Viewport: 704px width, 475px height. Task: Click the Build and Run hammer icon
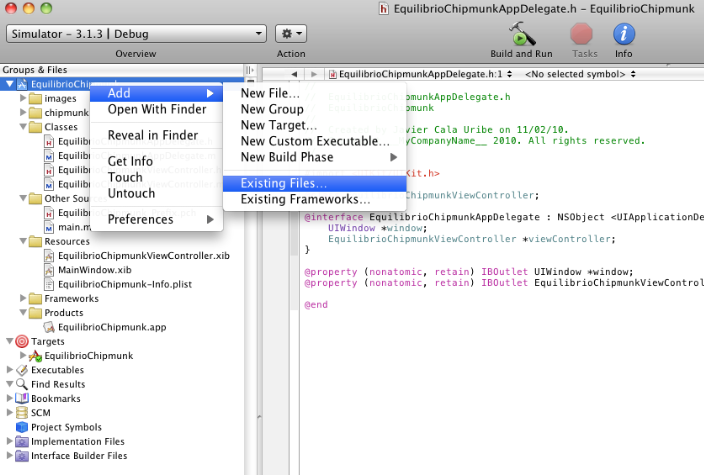pyautogui.click(x=522, y=34)
